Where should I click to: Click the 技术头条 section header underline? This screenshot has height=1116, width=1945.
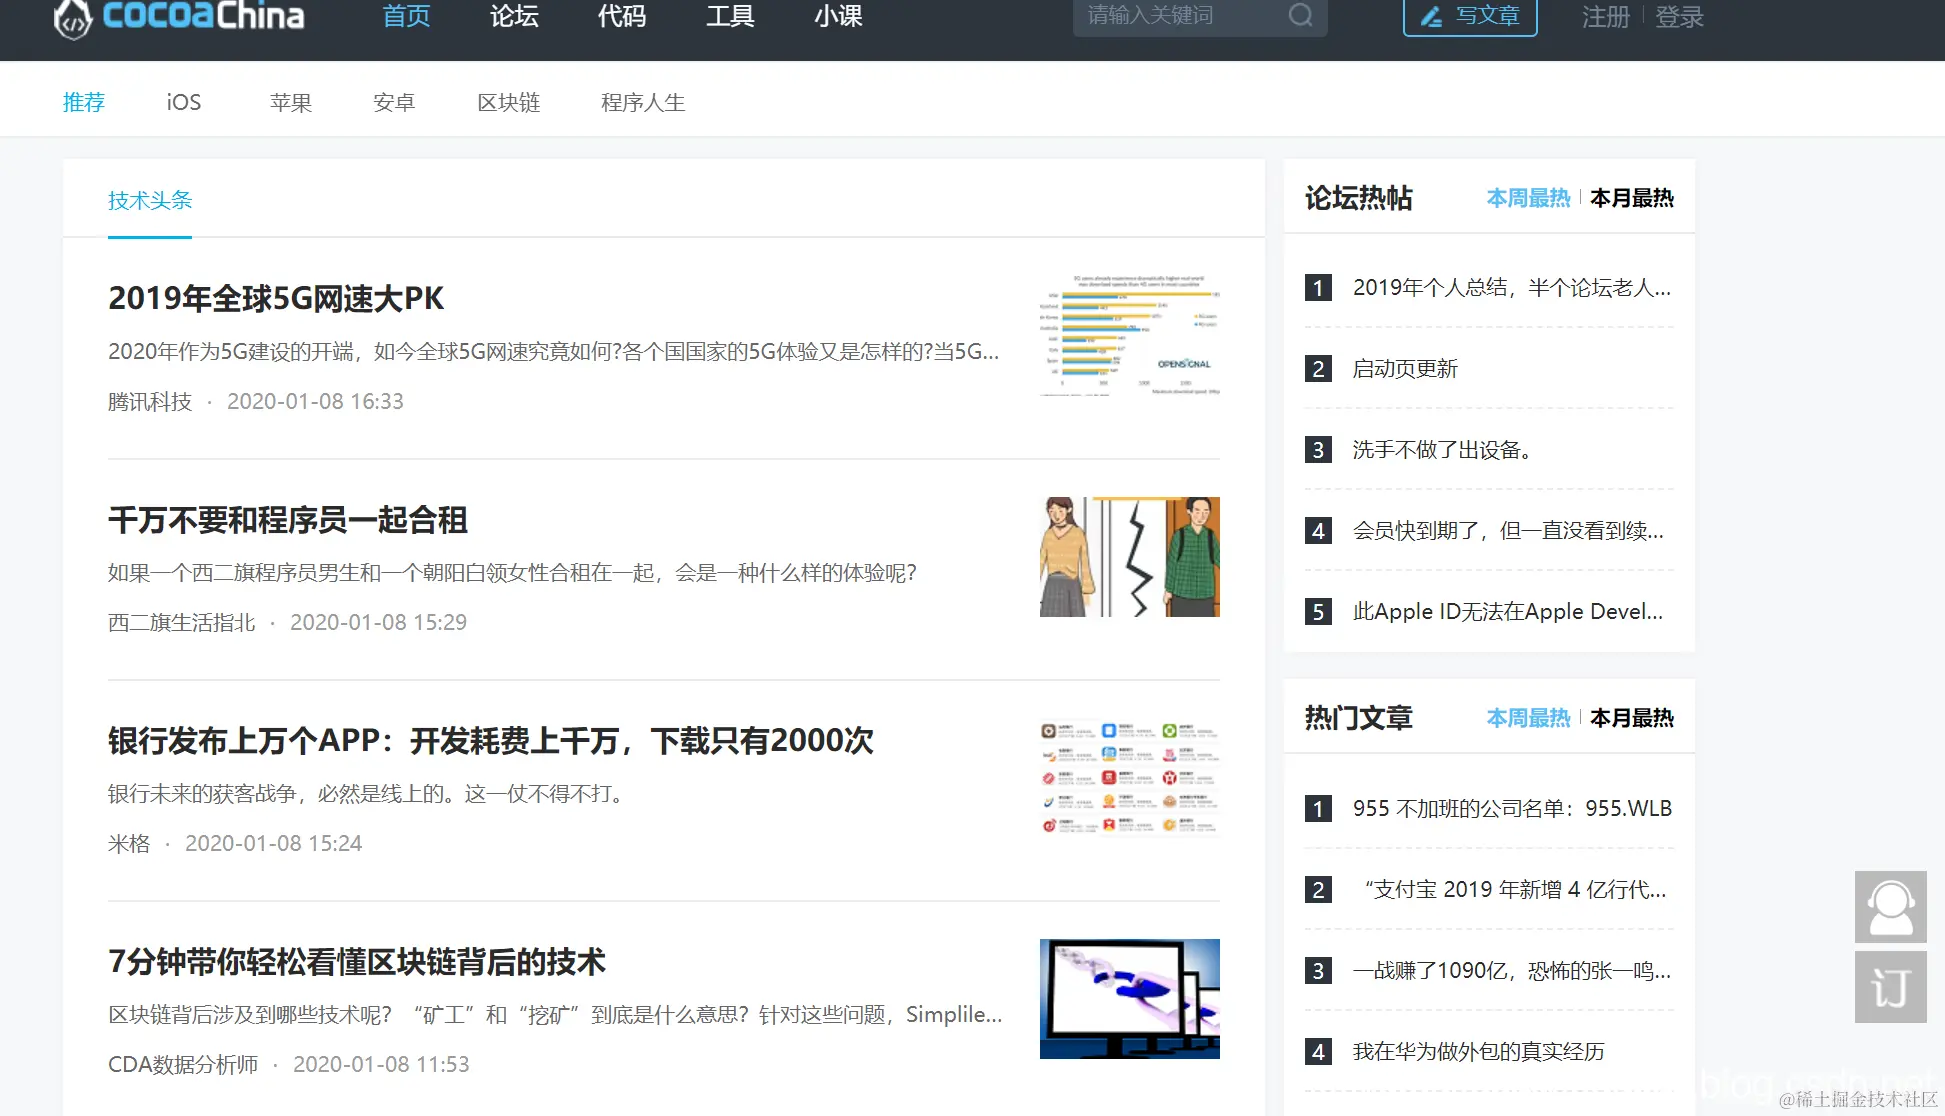[149, 236]
